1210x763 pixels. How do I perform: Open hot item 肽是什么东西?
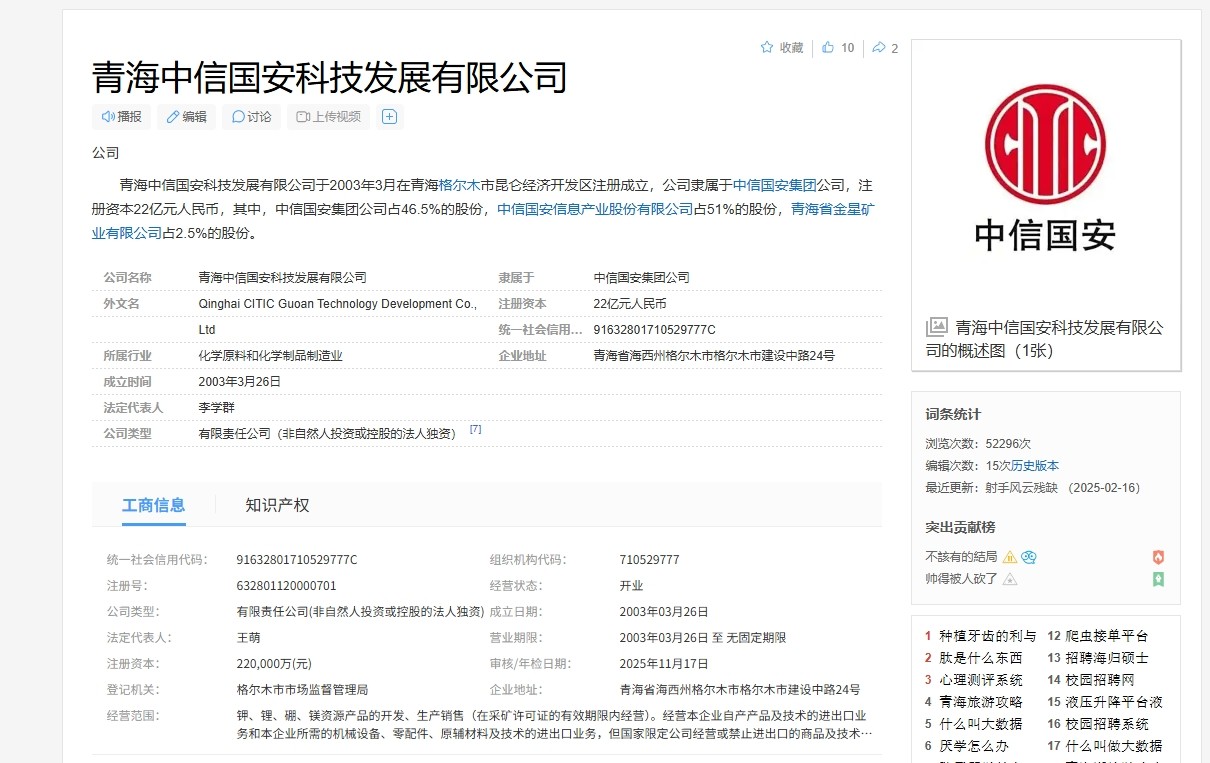981,658
